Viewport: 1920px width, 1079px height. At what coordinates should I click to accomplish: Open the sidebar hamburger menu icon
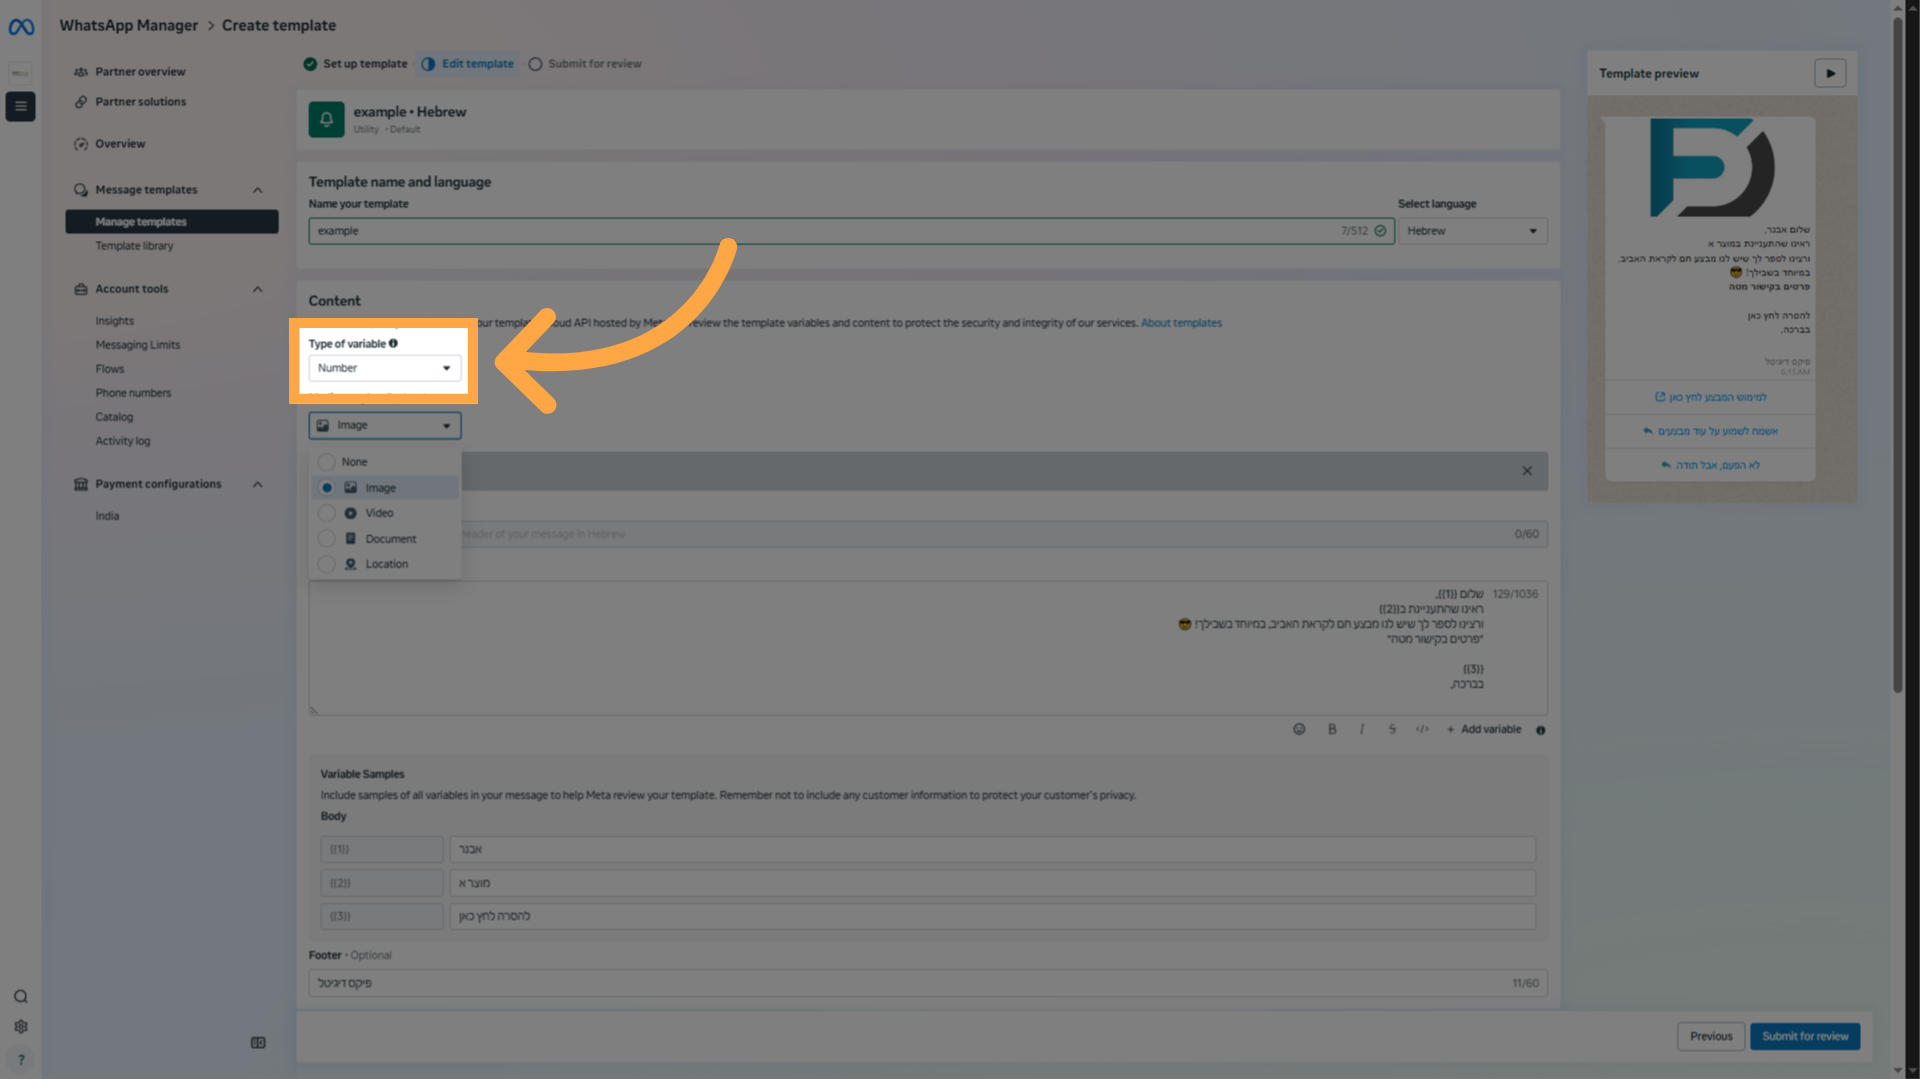(20, 106)
